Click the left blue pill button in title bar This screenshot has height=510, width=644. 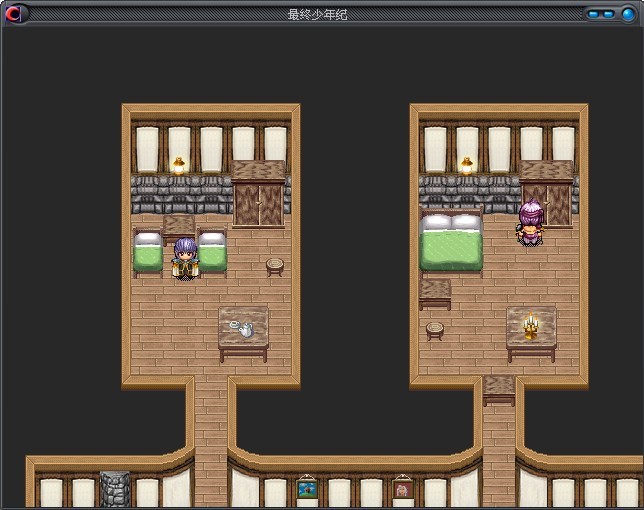tap(593, 15)
